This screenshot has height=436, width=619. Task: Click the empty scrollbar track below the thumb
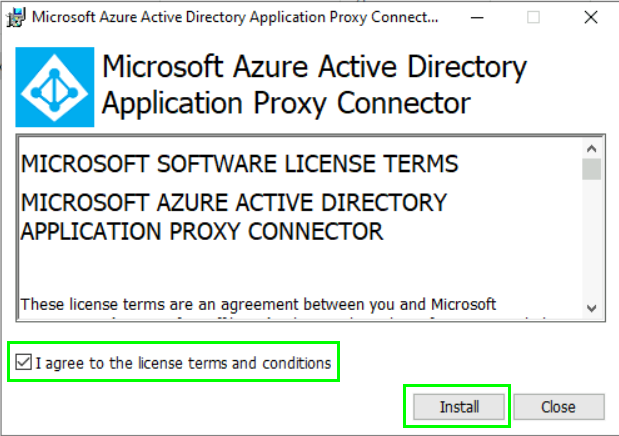pyautogui.click(x=592, y=240)
